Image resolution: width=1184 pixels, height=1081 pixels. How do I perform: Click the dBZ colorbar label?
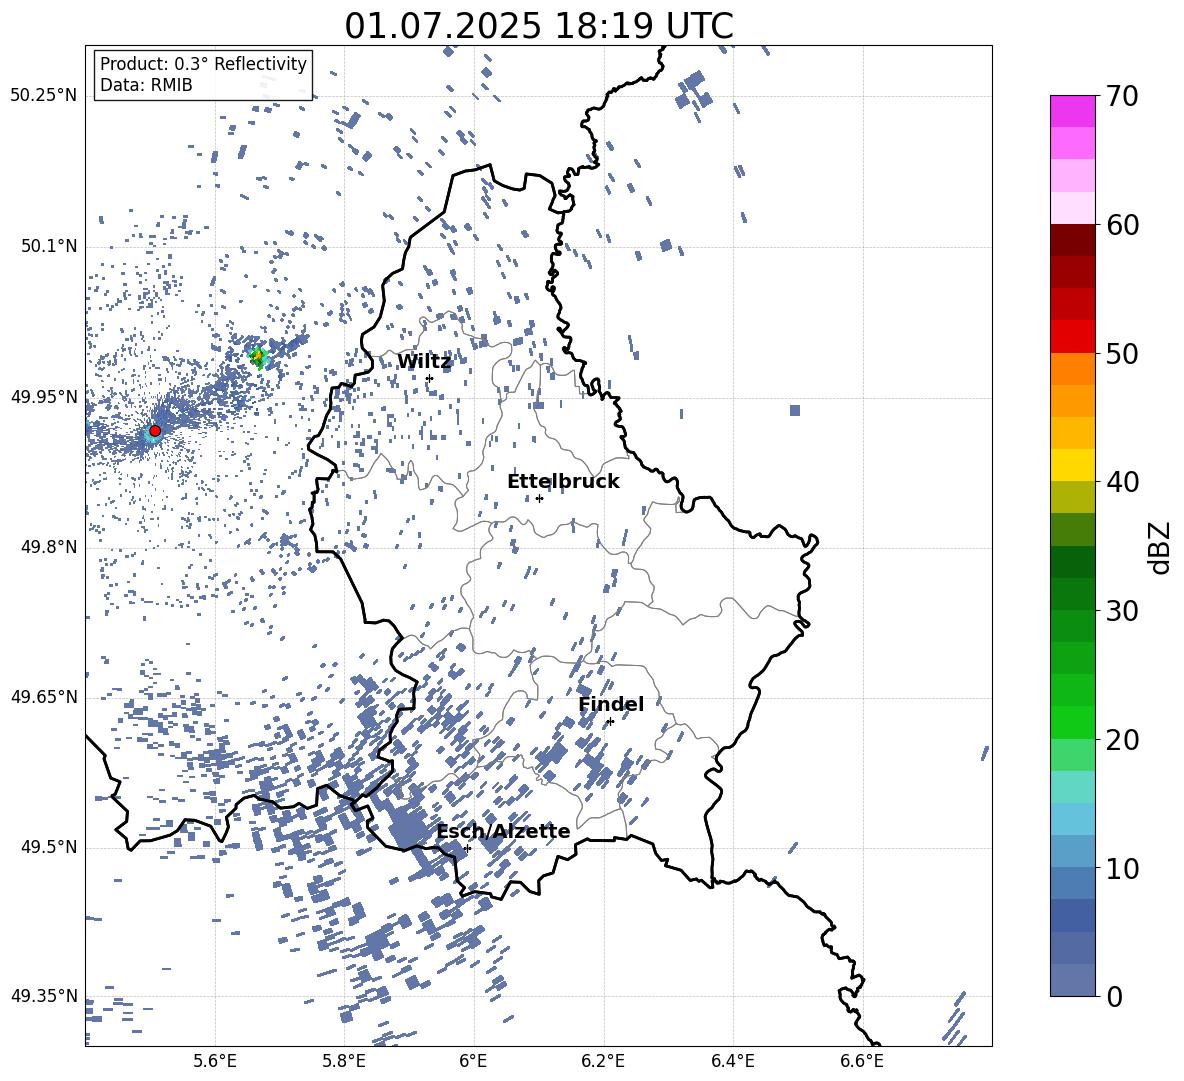(1161, 548)
